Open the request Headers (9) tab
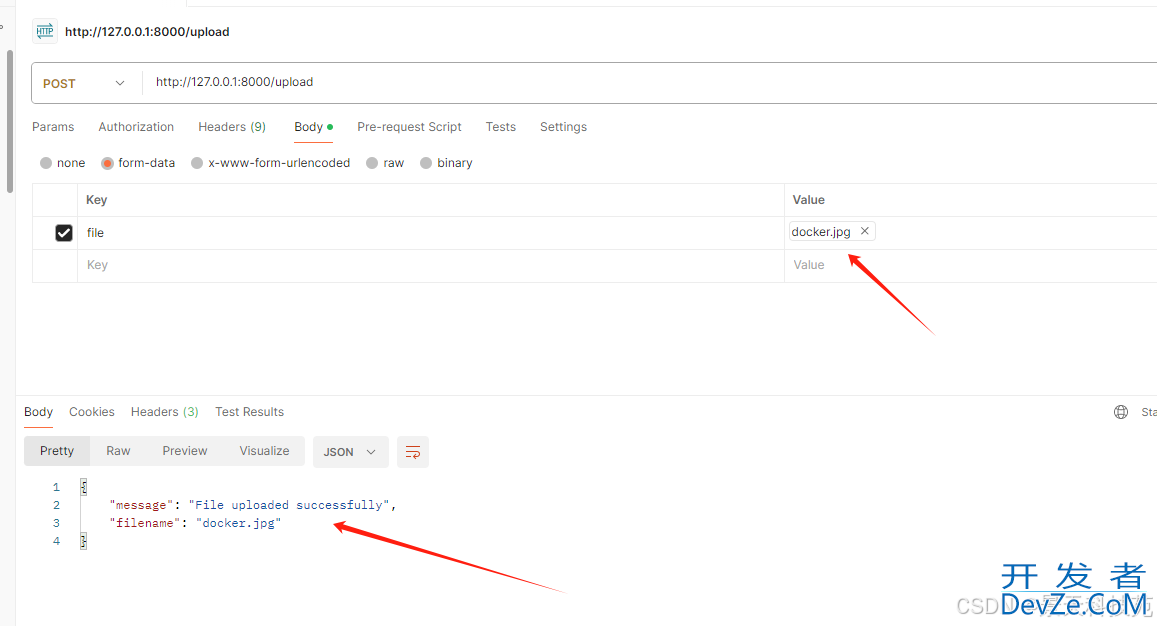 (x=232, y=127)
